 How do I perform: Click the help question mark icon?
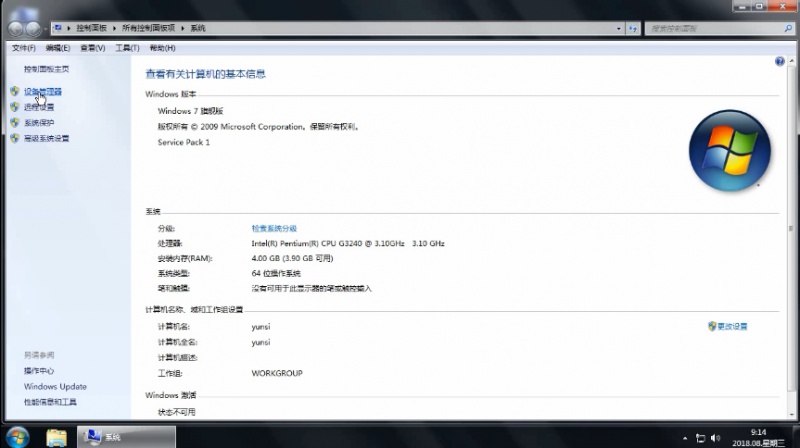click(x=780, y=62)
